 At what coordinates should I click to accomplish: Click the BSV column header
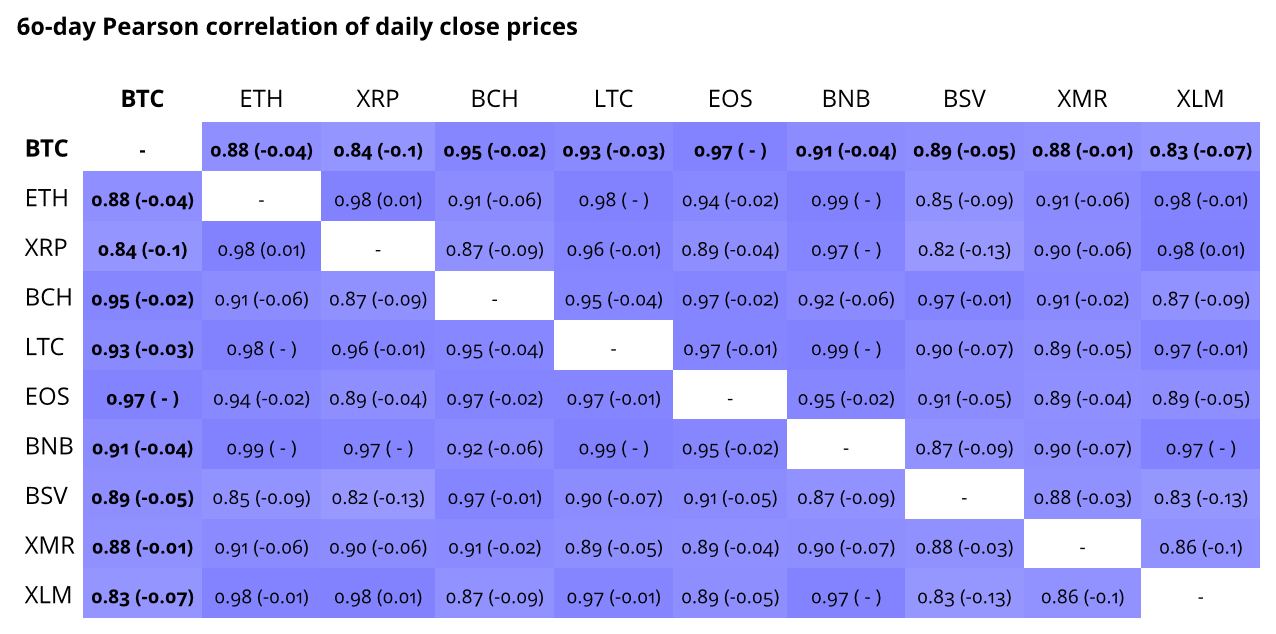pos(964,99)
